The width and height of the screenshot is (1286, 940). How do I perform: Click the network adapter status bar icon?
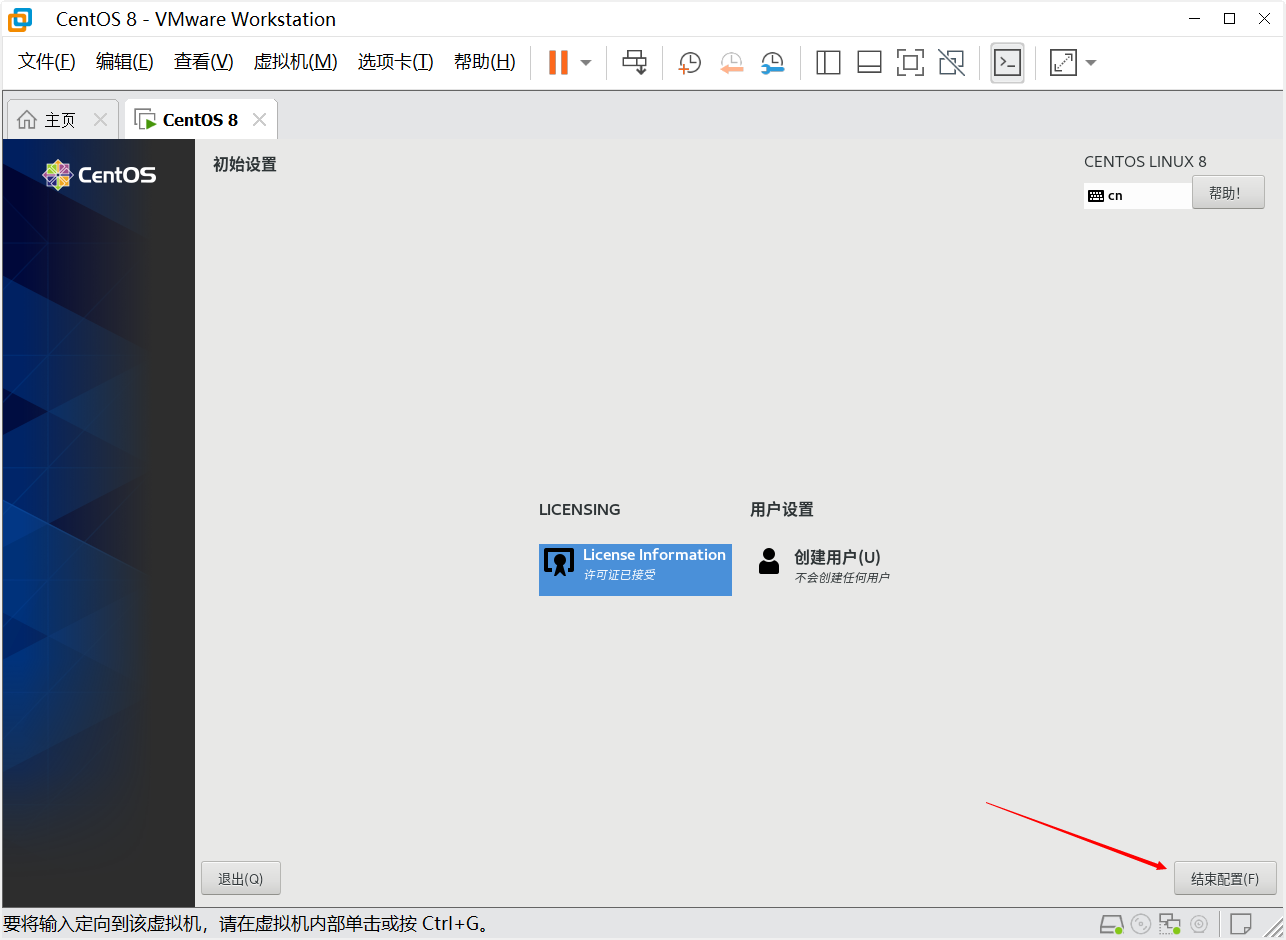pyautogui.click(x=1170, y=923)
